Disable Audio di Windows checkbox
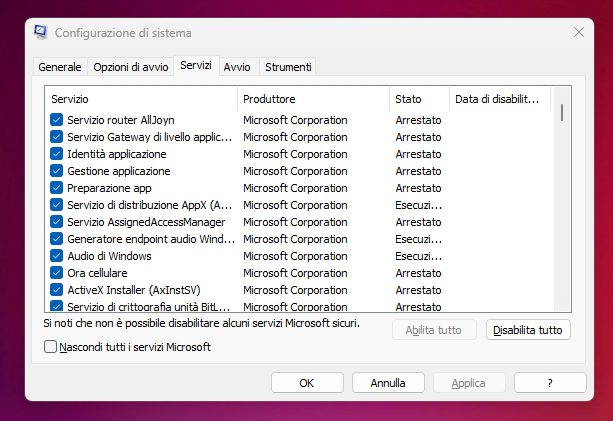 [x=56, y=256]
